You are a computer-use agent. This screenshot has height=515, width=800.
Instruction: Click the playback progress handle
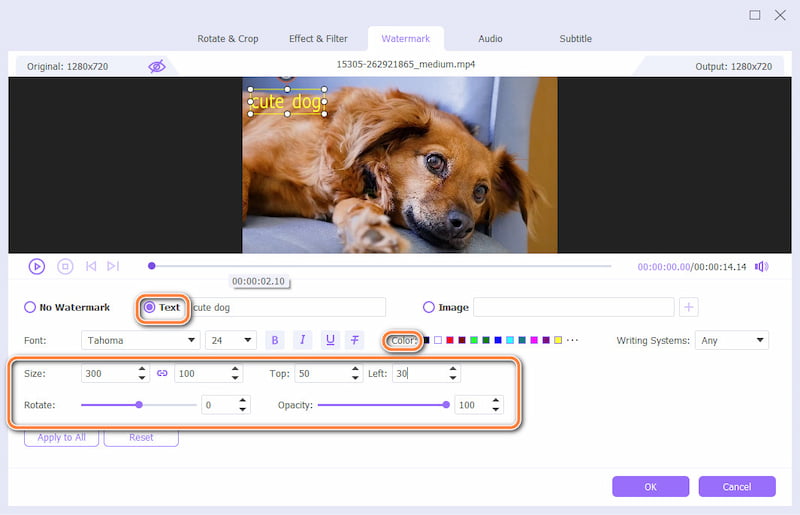pyautogui.click(x=152, y=266)
